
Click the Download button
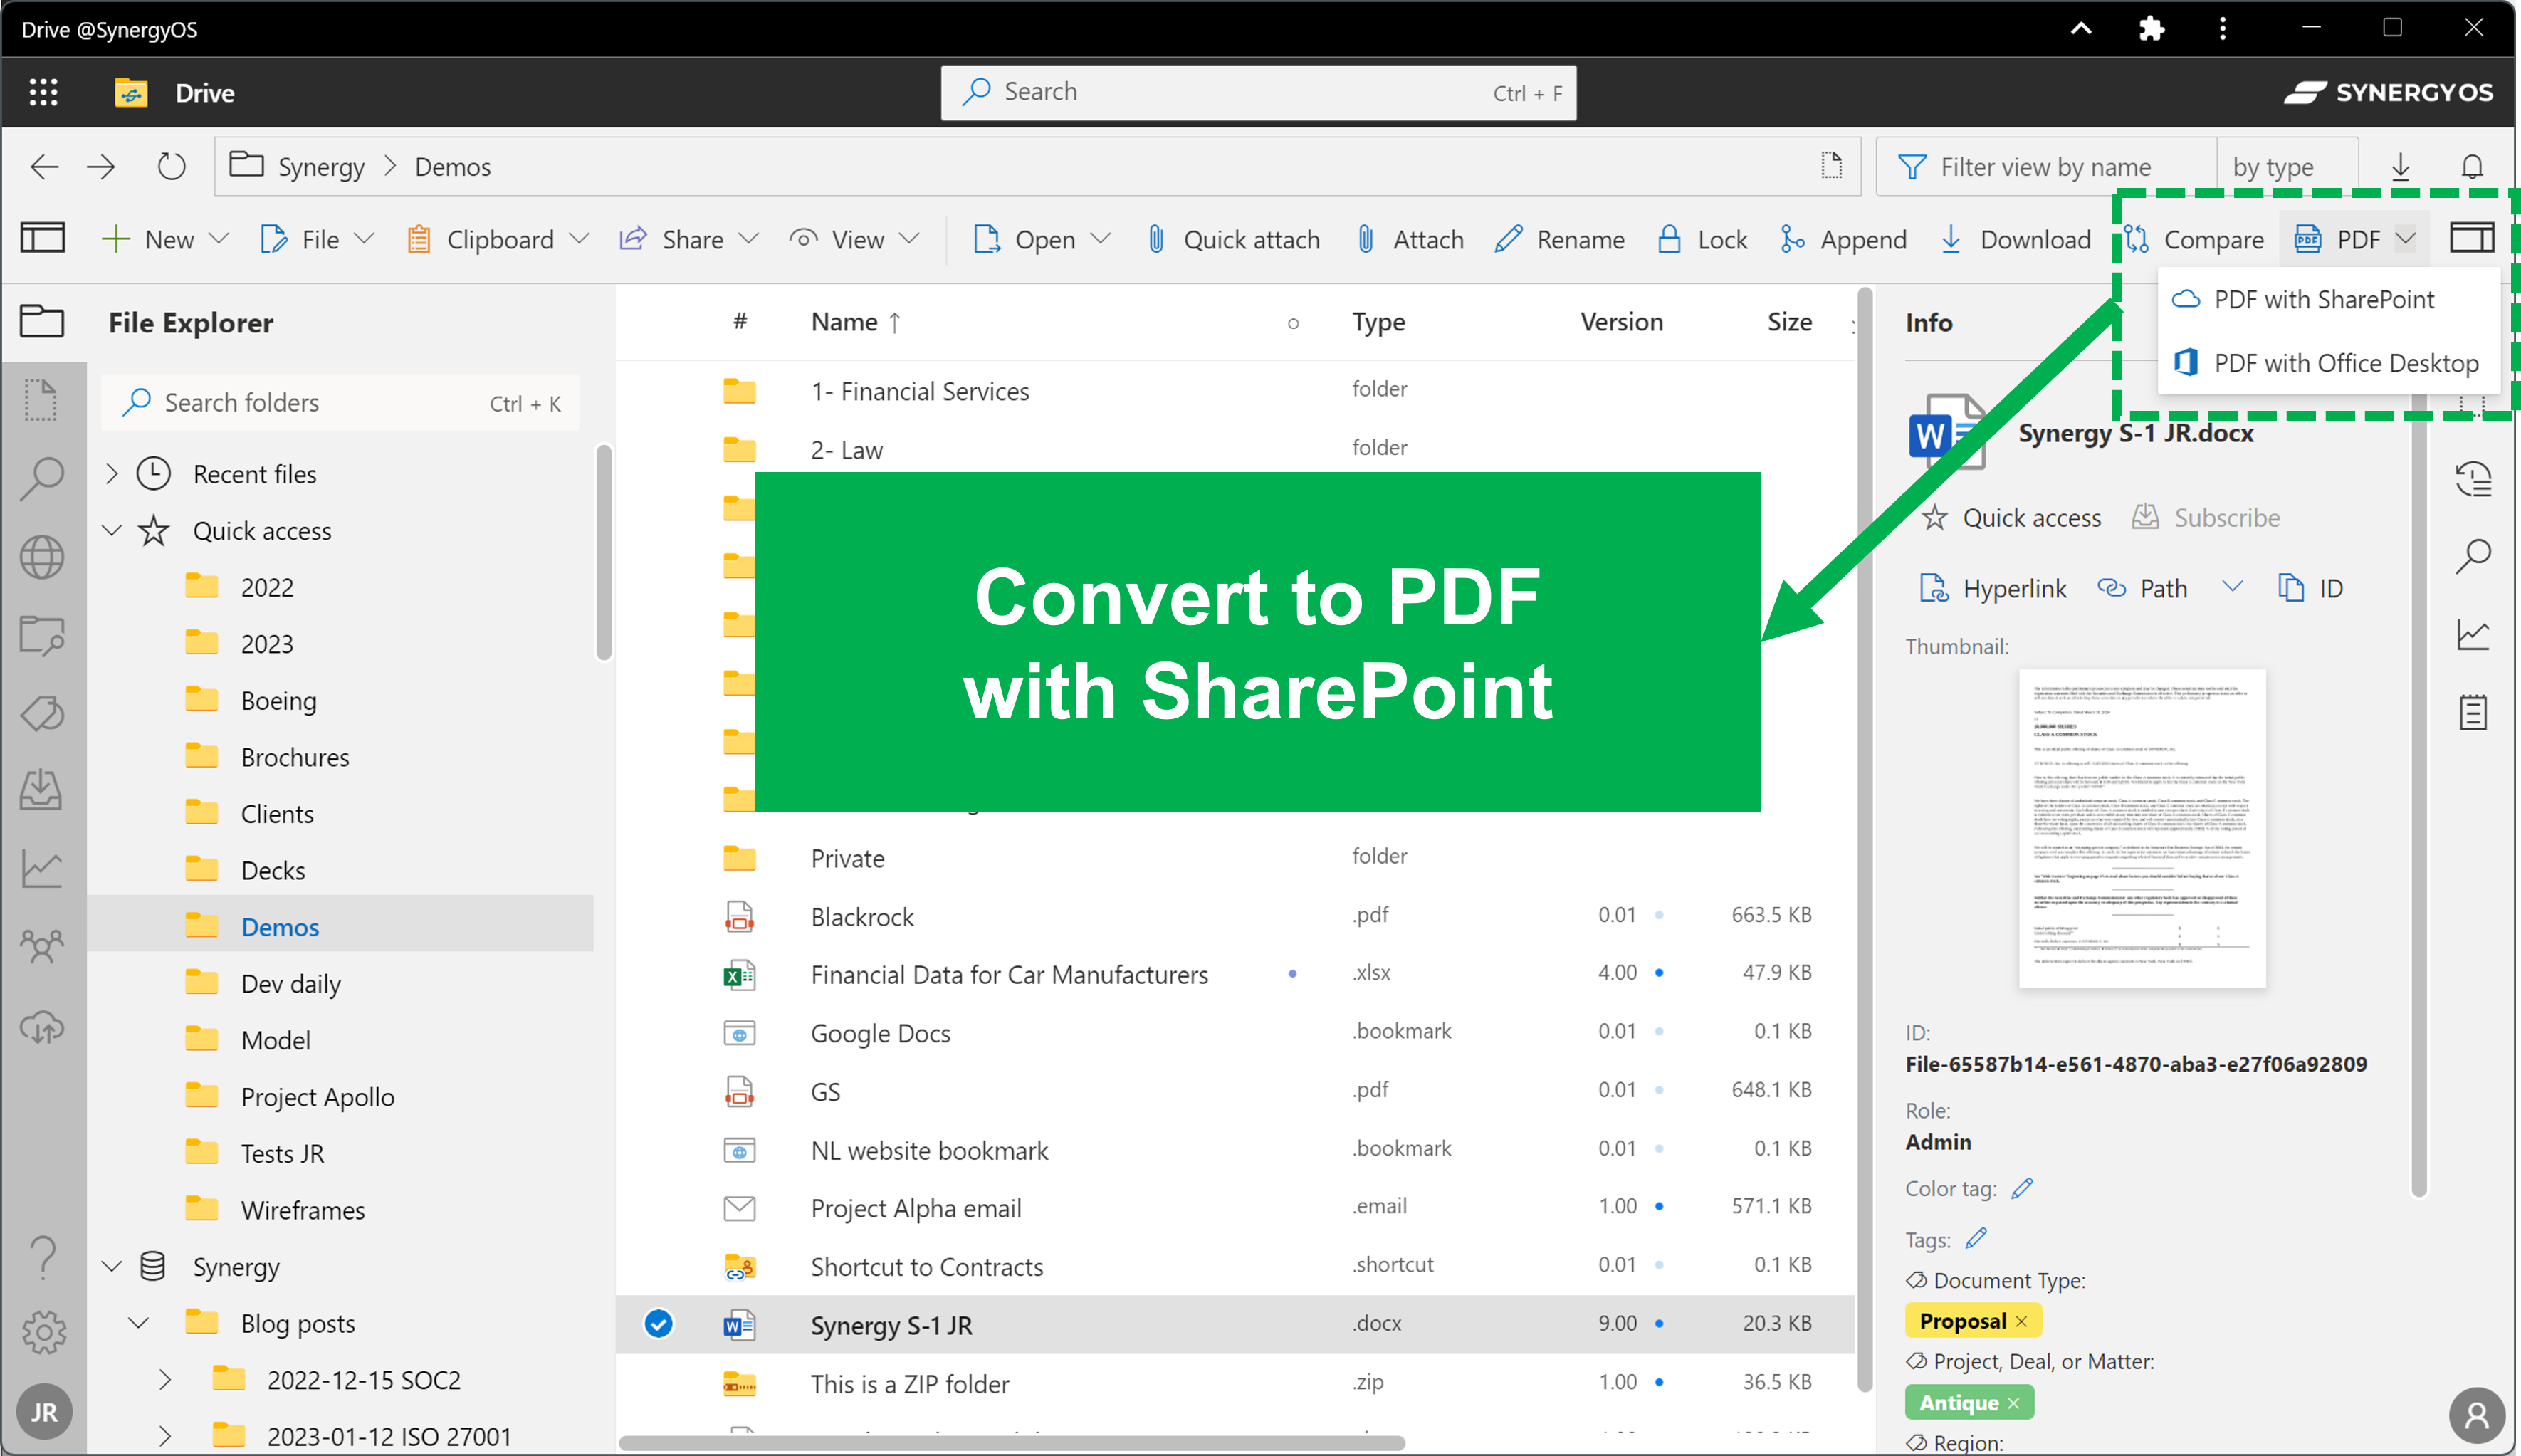point(2015,239)
